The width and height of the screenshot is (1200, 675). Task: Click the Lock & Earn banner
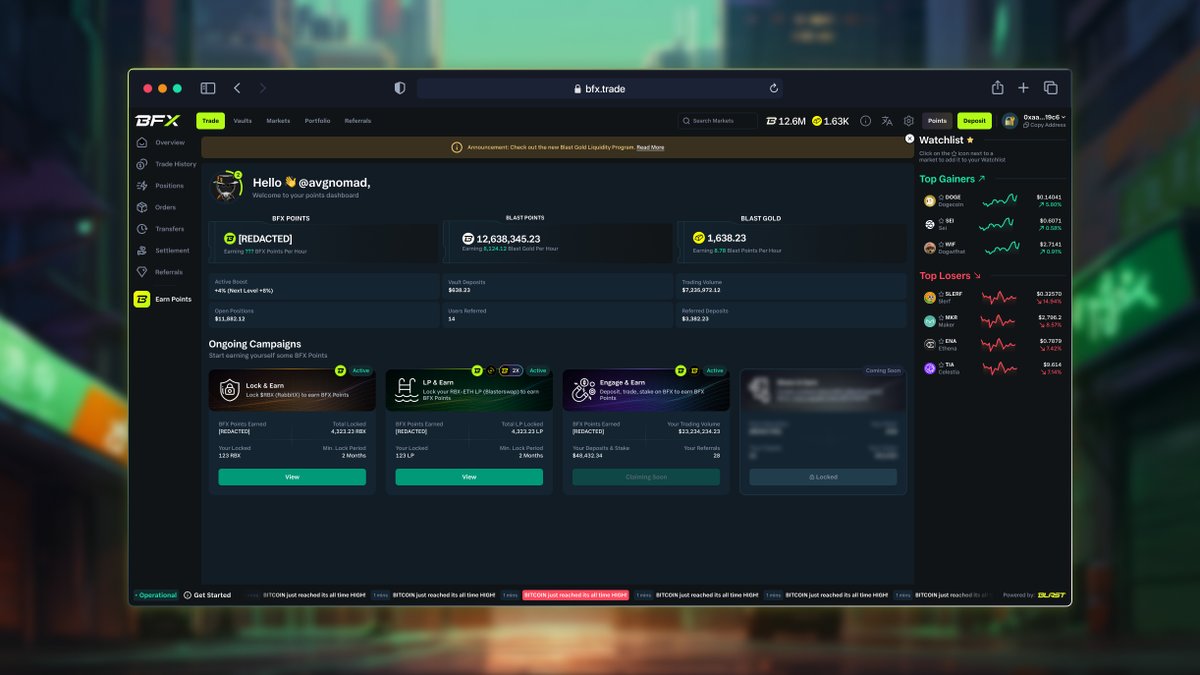tap(292, 390)
